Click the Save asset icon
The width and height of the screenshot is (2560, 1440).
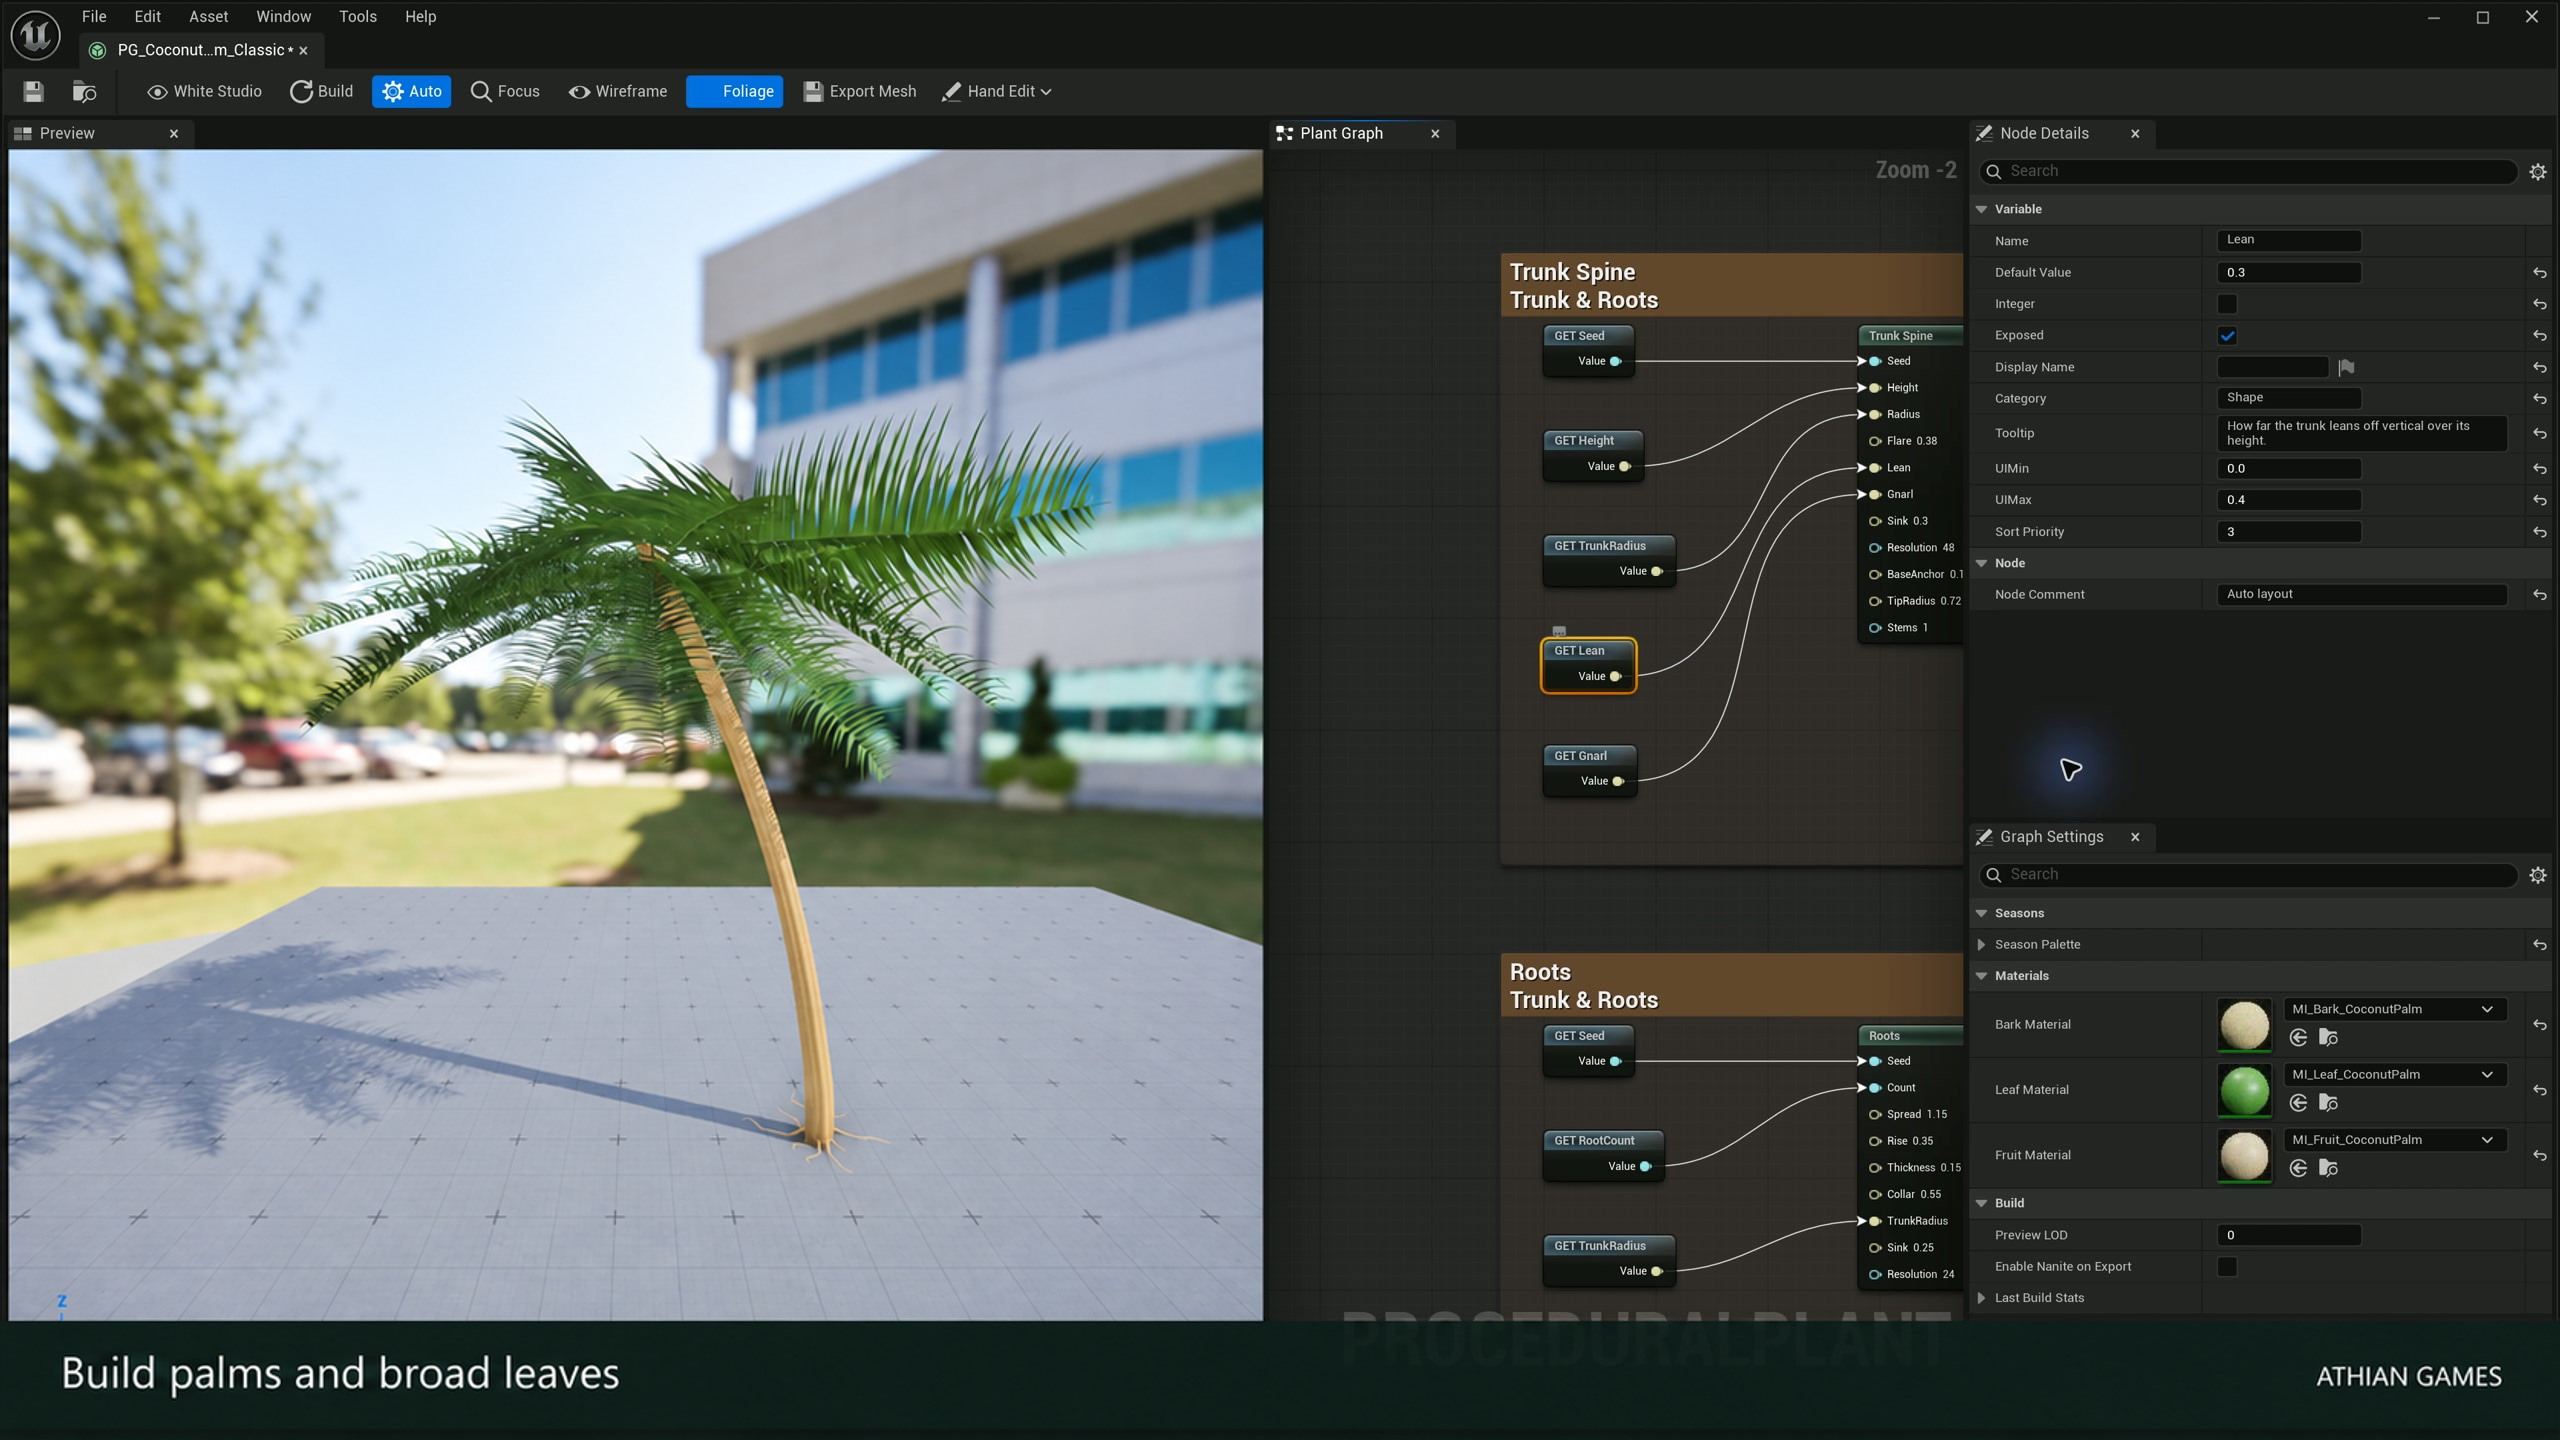tap(33, 91)
